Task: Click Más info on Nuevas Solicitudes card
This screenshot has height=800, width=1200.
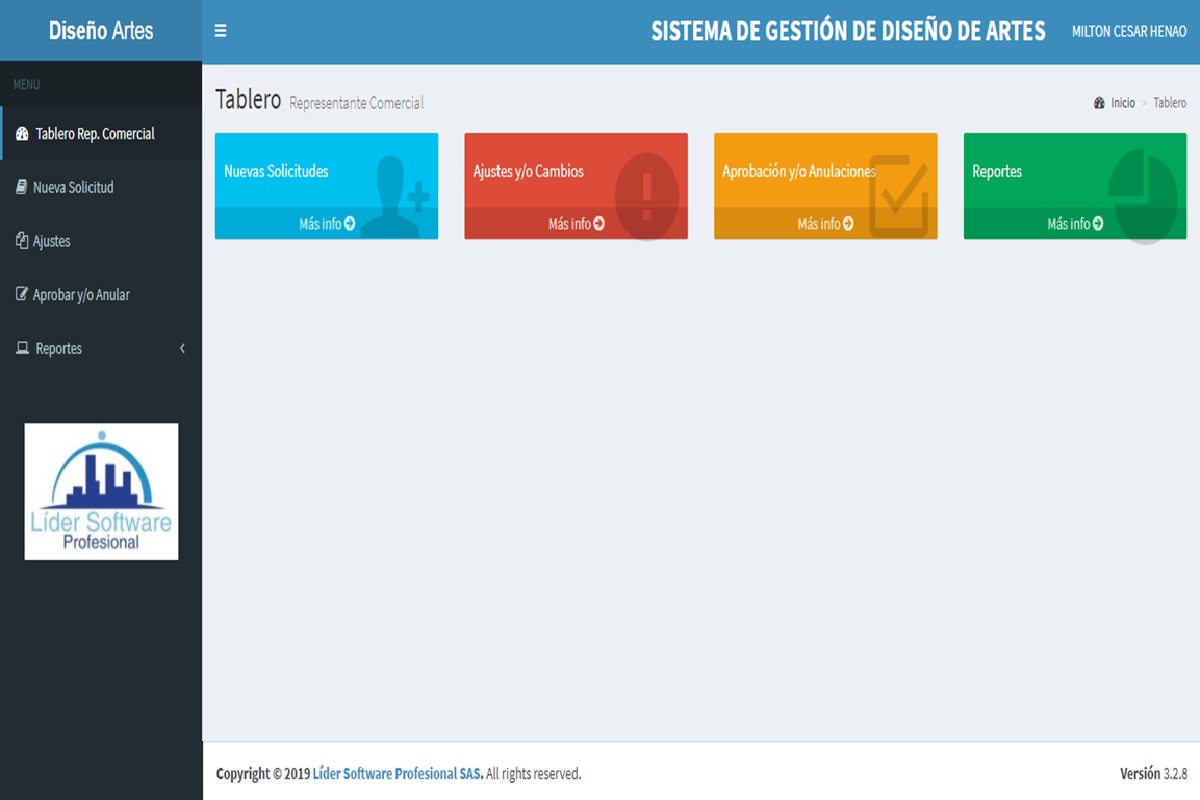Action: point(326,224)
